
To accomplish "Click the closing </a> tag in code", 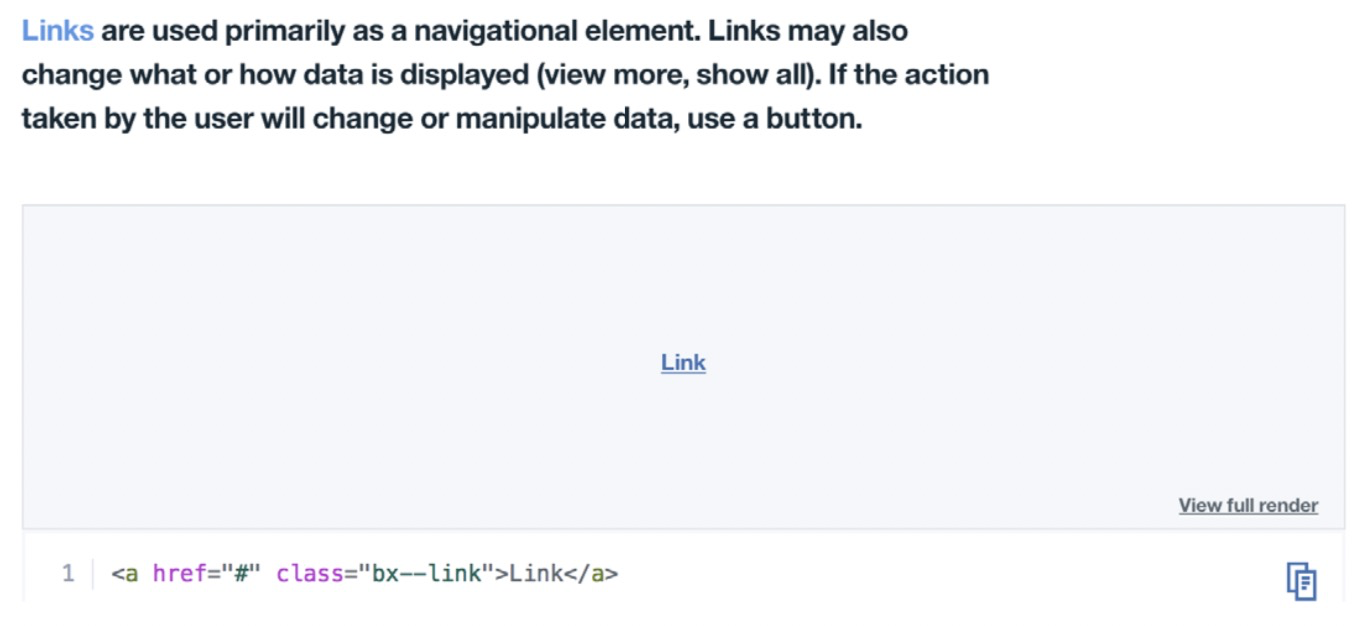I will point(594,574).
